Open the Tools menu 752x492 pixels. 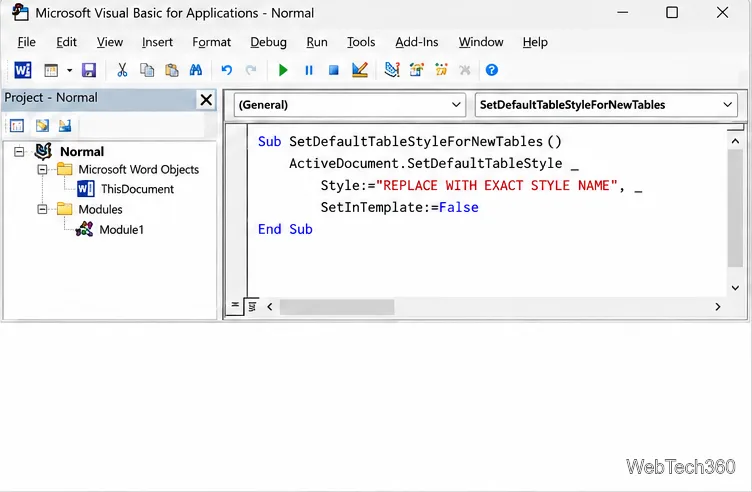(361, 42)
